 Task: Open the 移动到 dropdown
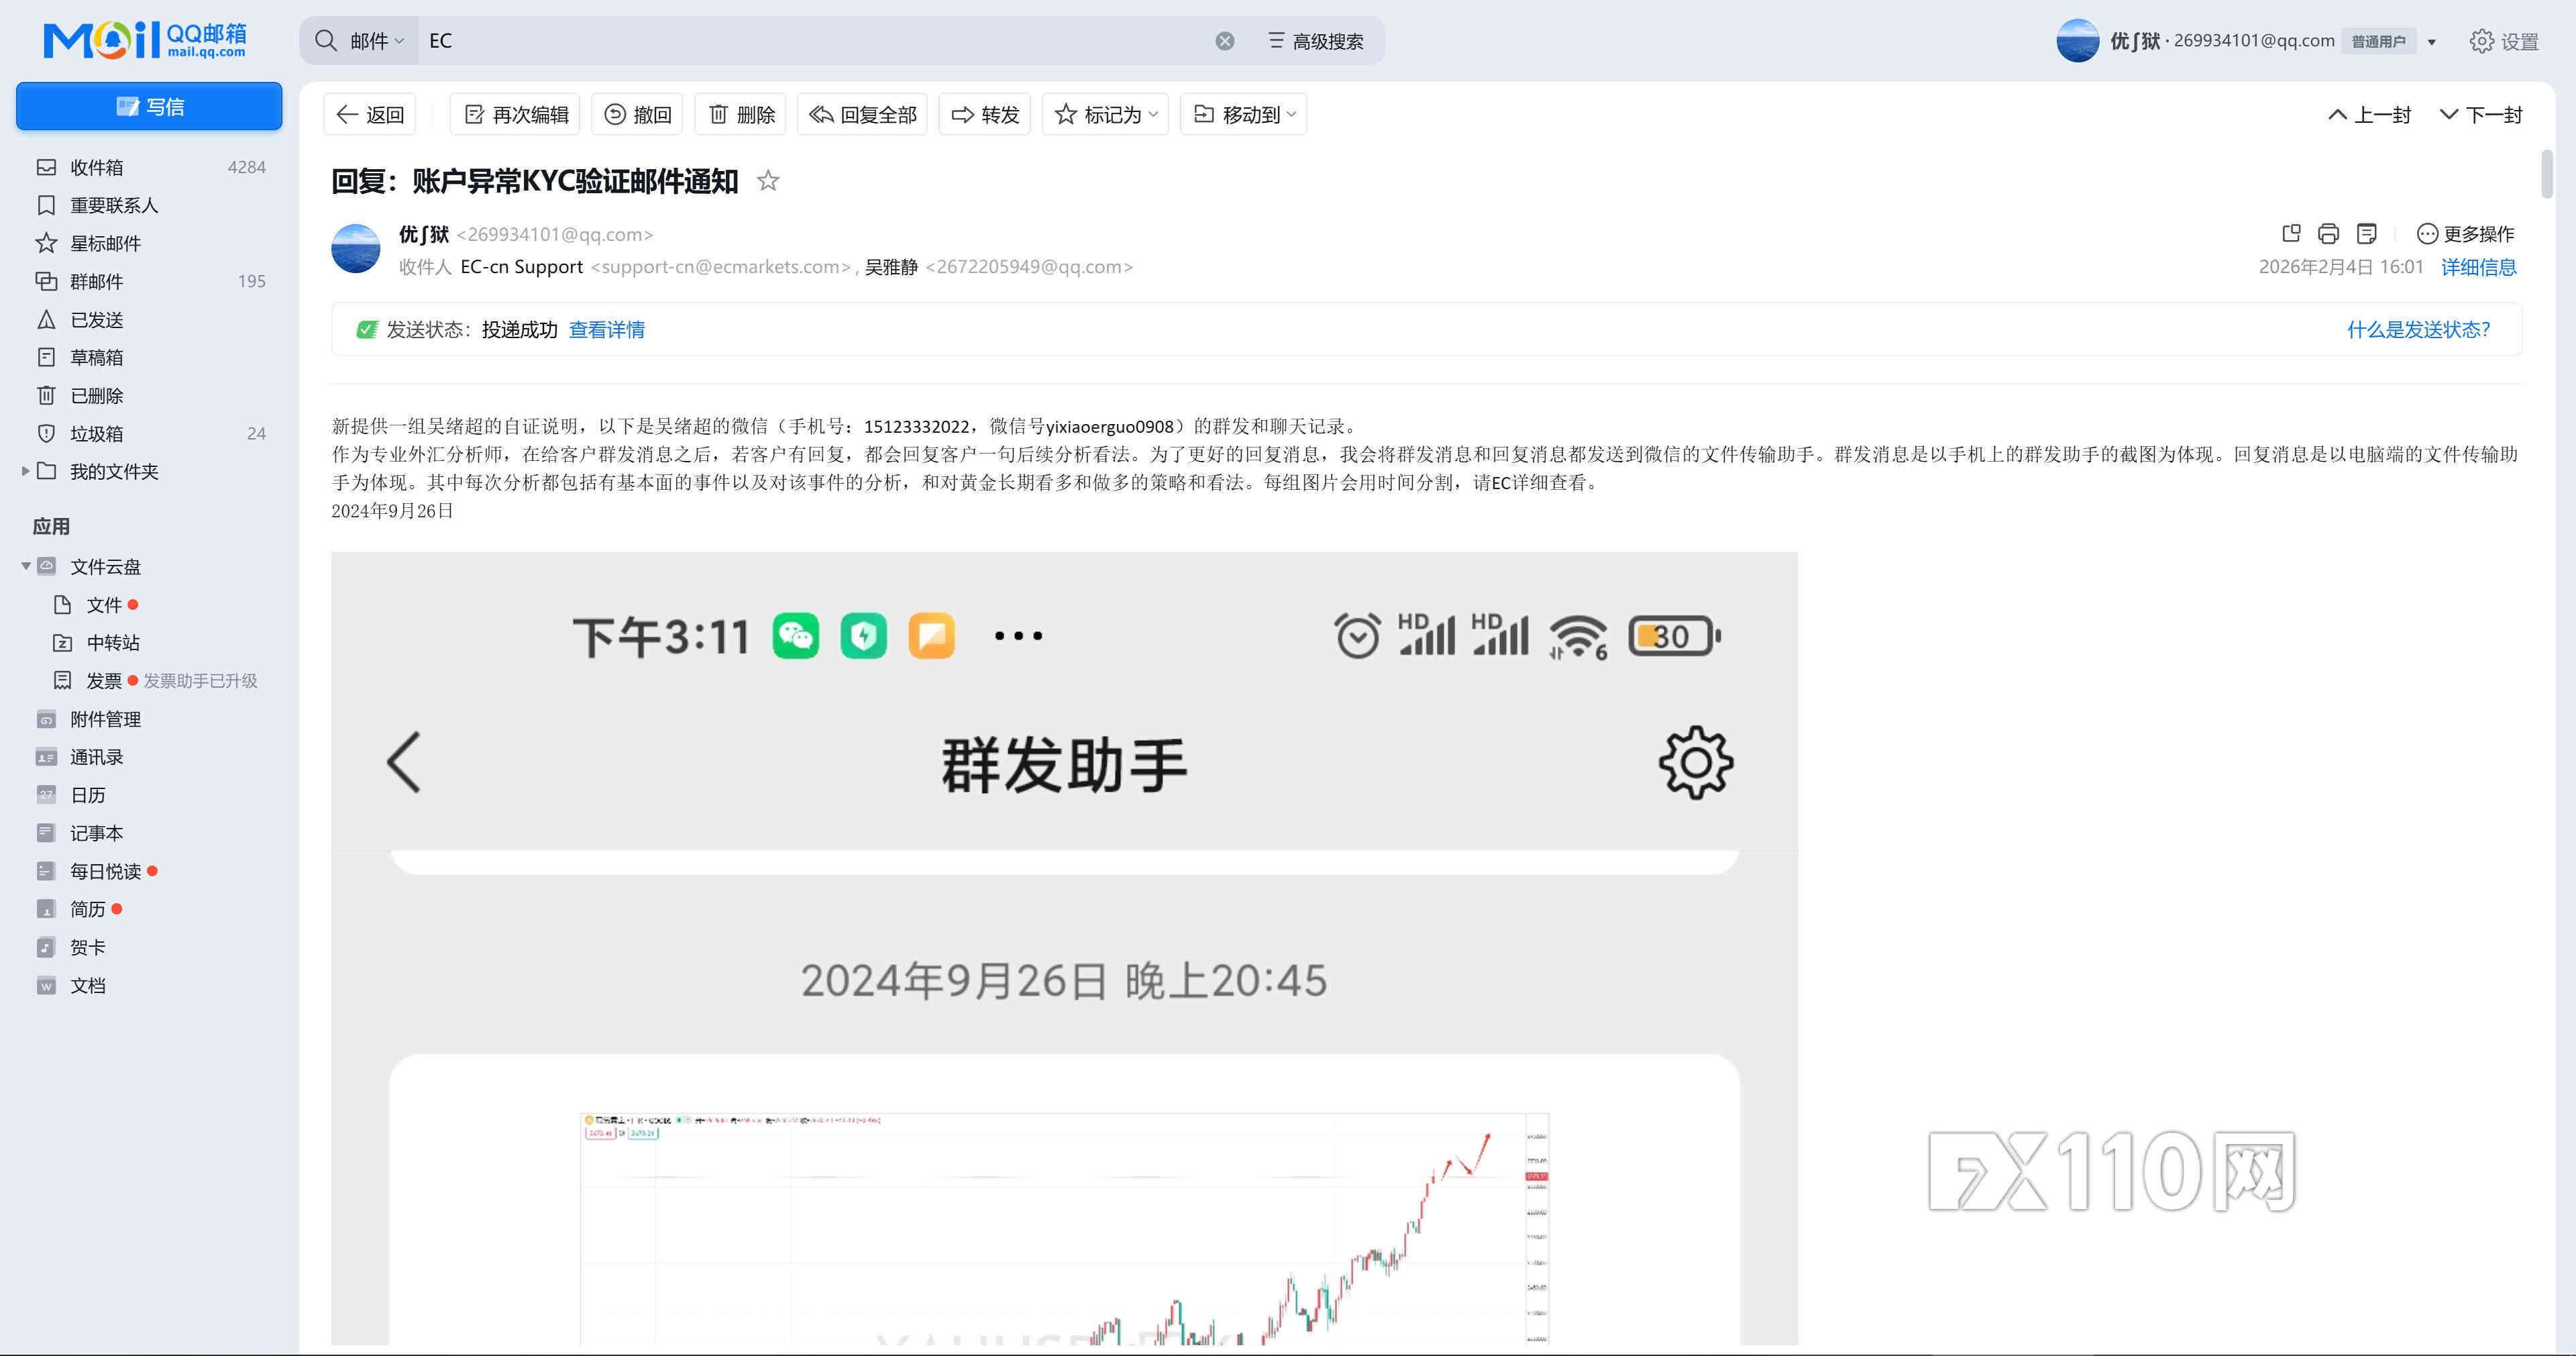pos(1244,114)
